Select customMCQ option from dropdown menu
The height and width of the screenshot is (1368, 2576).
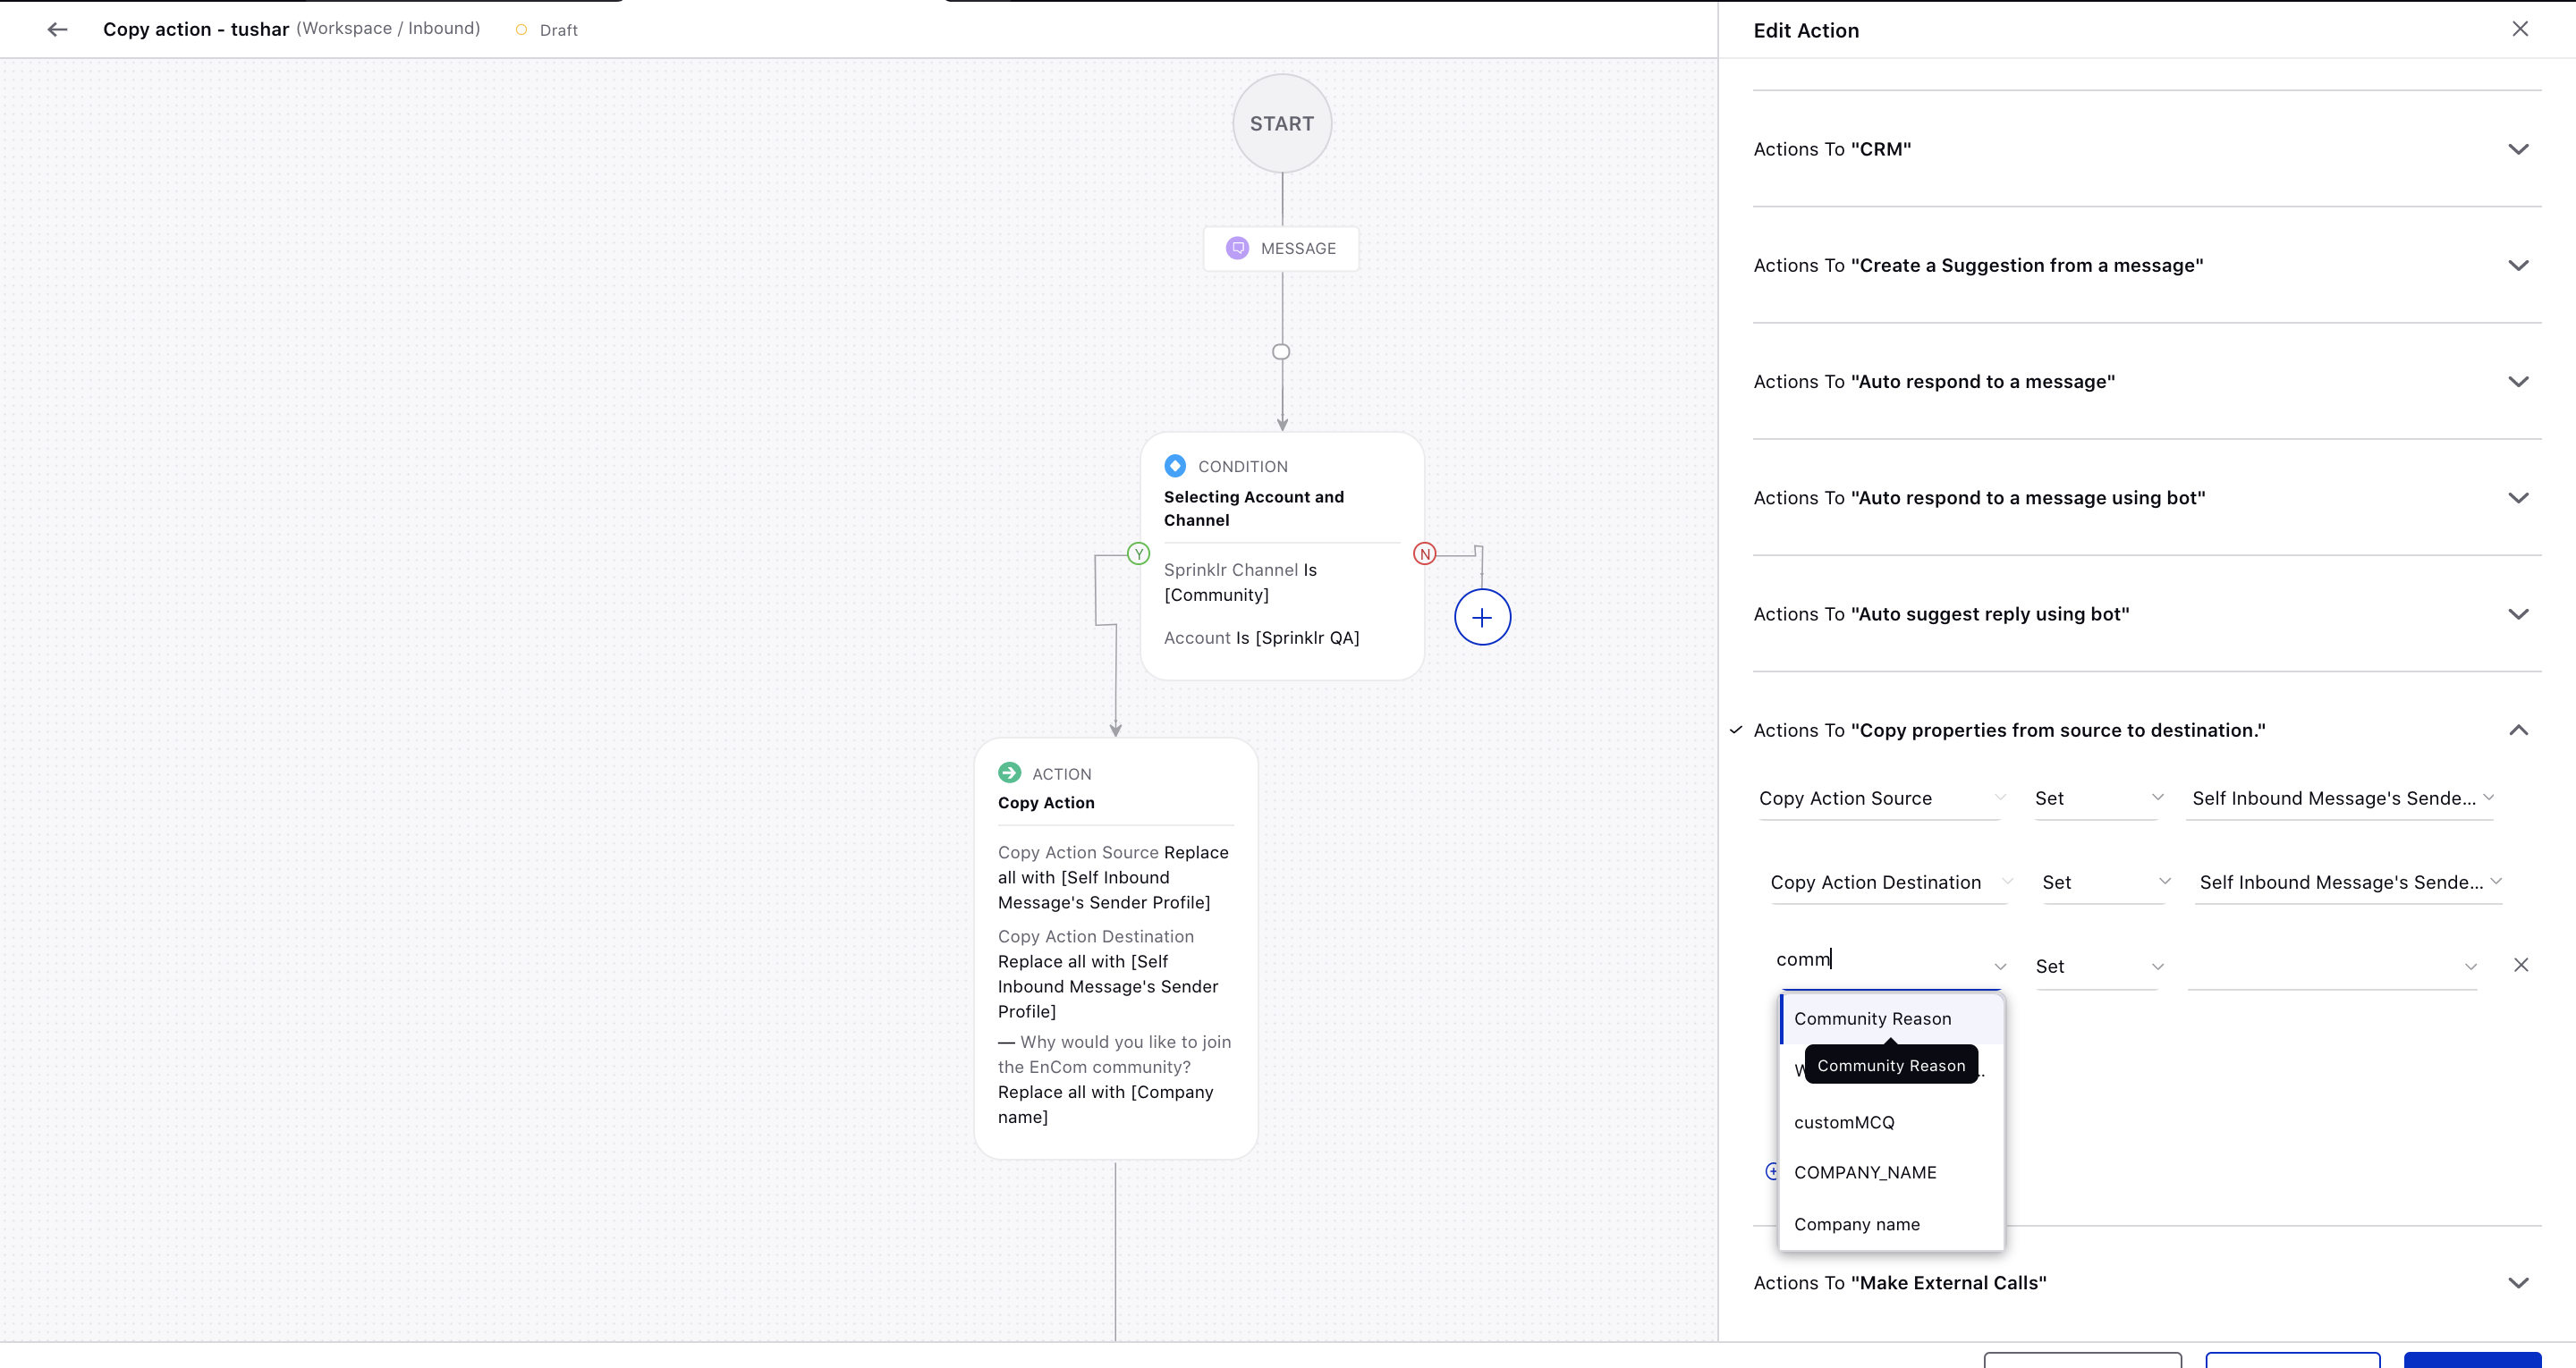(x=1845, y=1121)
